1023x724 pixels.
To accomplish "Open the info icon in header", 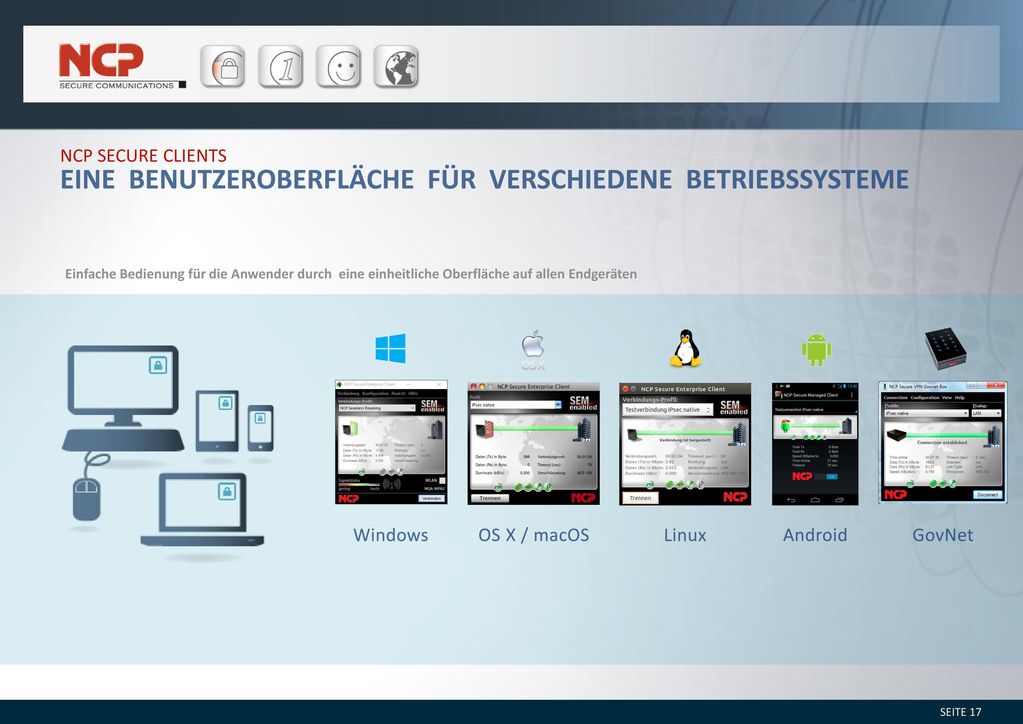I will (281, 67).
